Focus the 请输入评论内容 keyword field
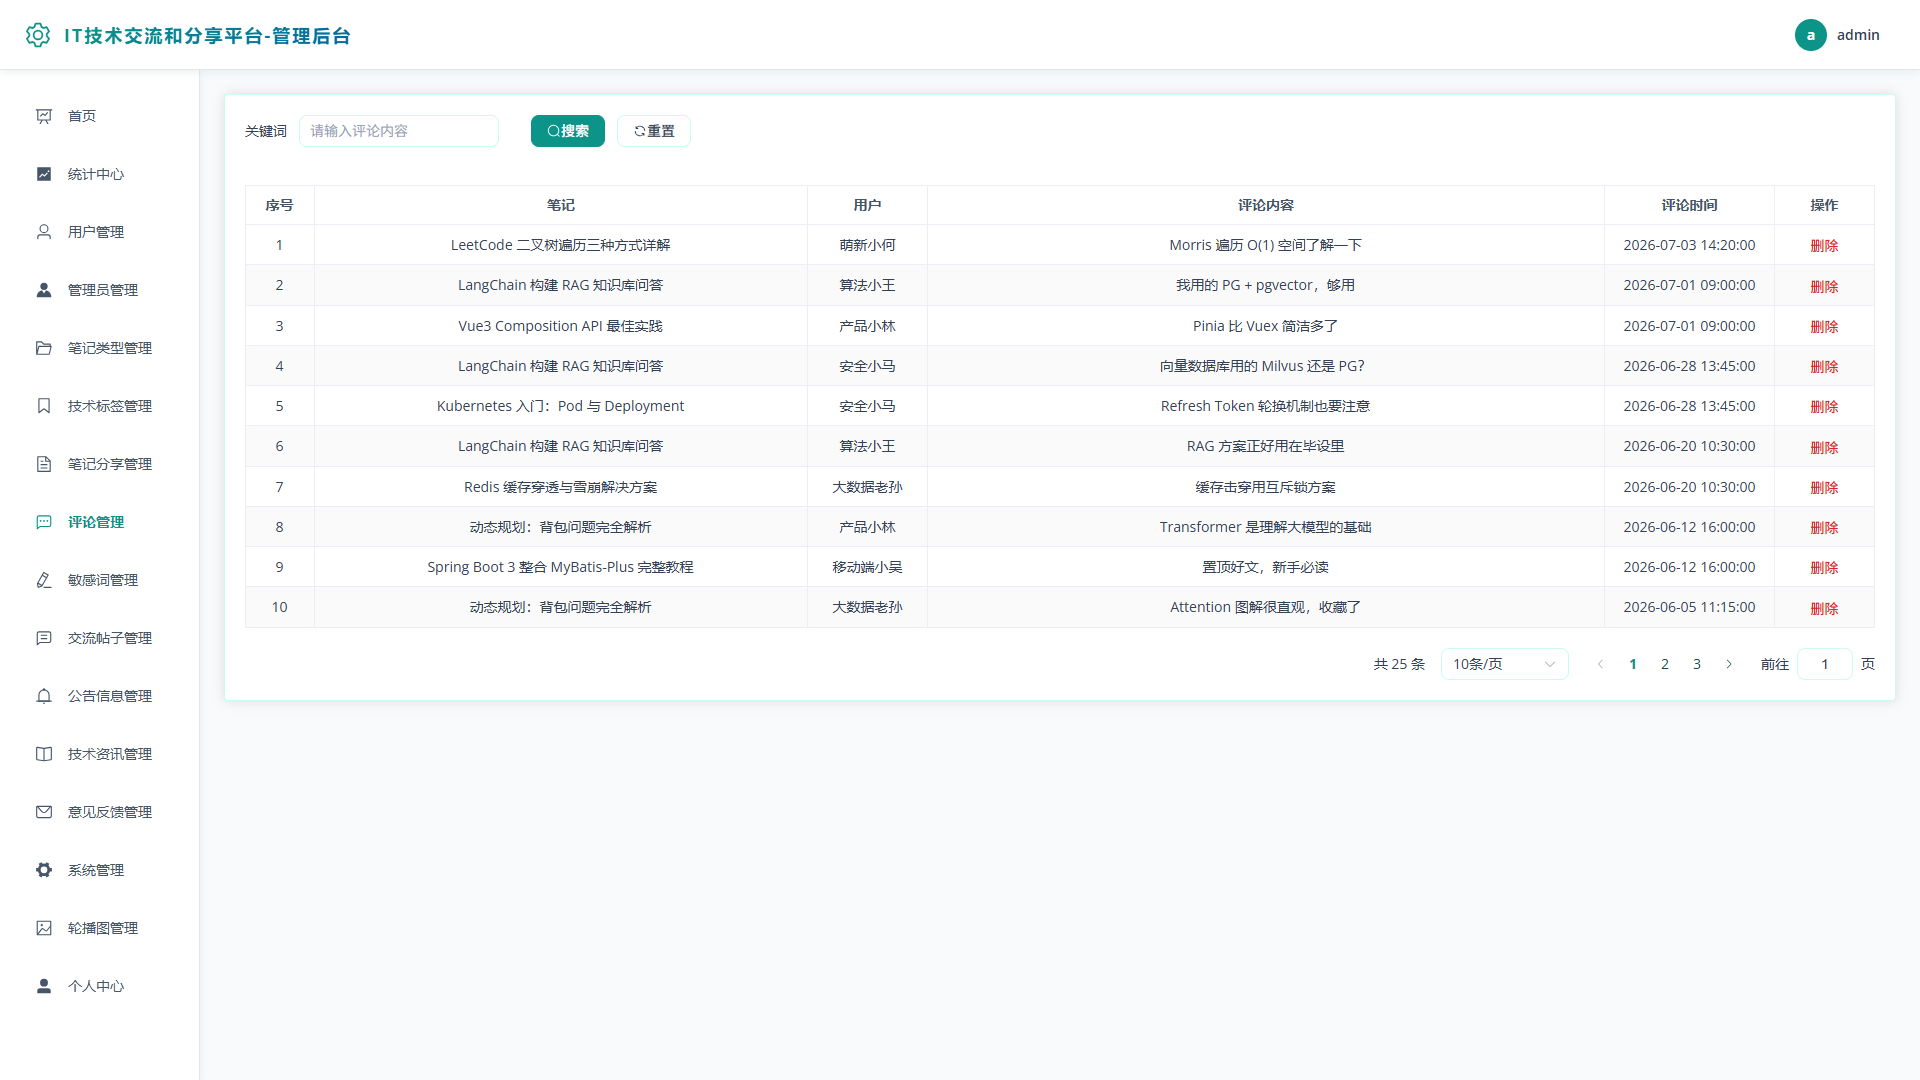The image size is (1920, 1080). (399, 131)
